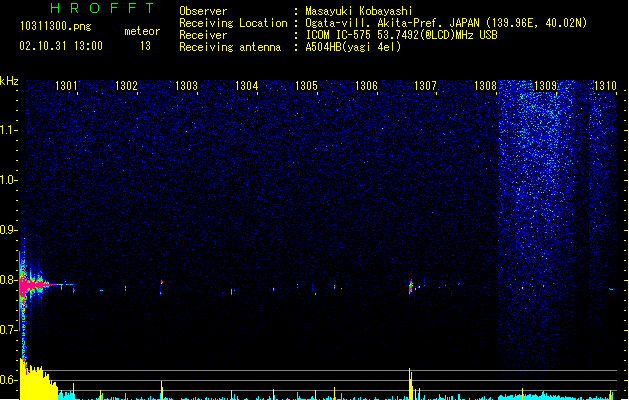Click the antenna A504HB(yagi 4el) text
This screenshot has height=400, width=629.
tap(353, 47)
